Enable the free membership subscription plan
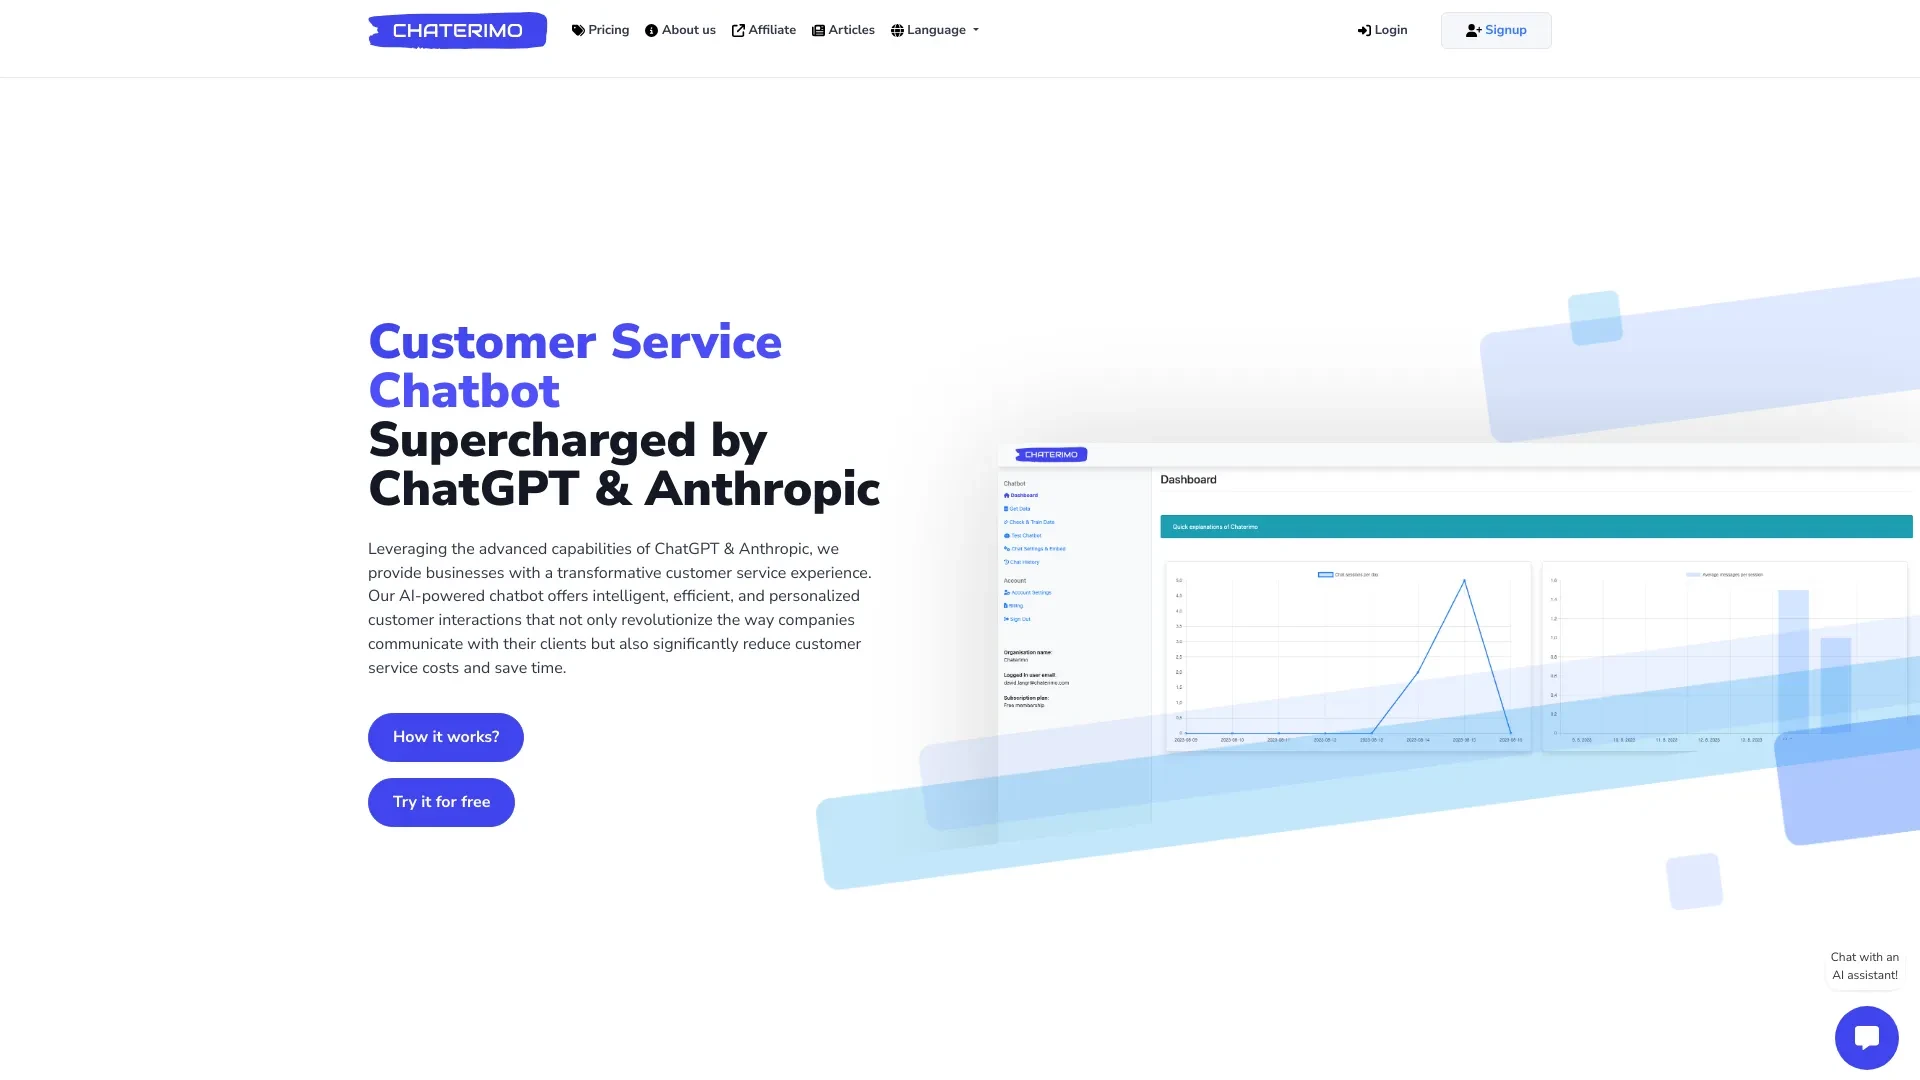The height and width of the screenshot is (1080, 1920). point(1025,704)
